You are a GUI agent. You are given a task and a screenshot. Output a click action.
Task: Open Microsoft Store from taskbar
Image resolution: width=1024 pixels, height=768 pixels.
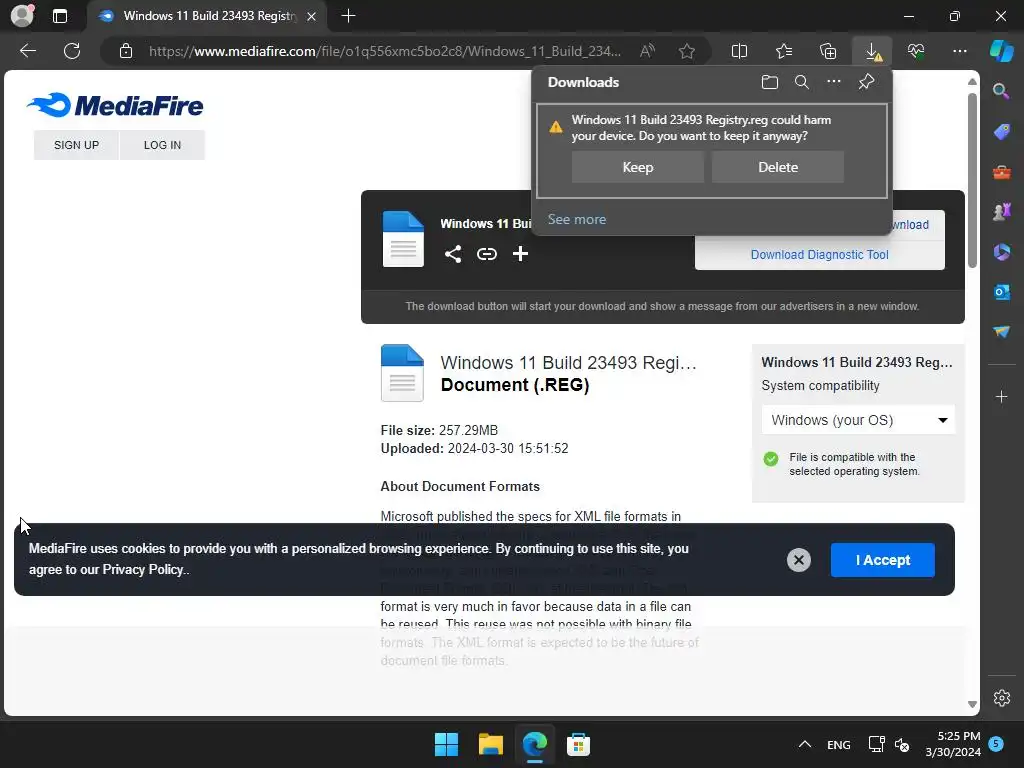tap(578, 744)
